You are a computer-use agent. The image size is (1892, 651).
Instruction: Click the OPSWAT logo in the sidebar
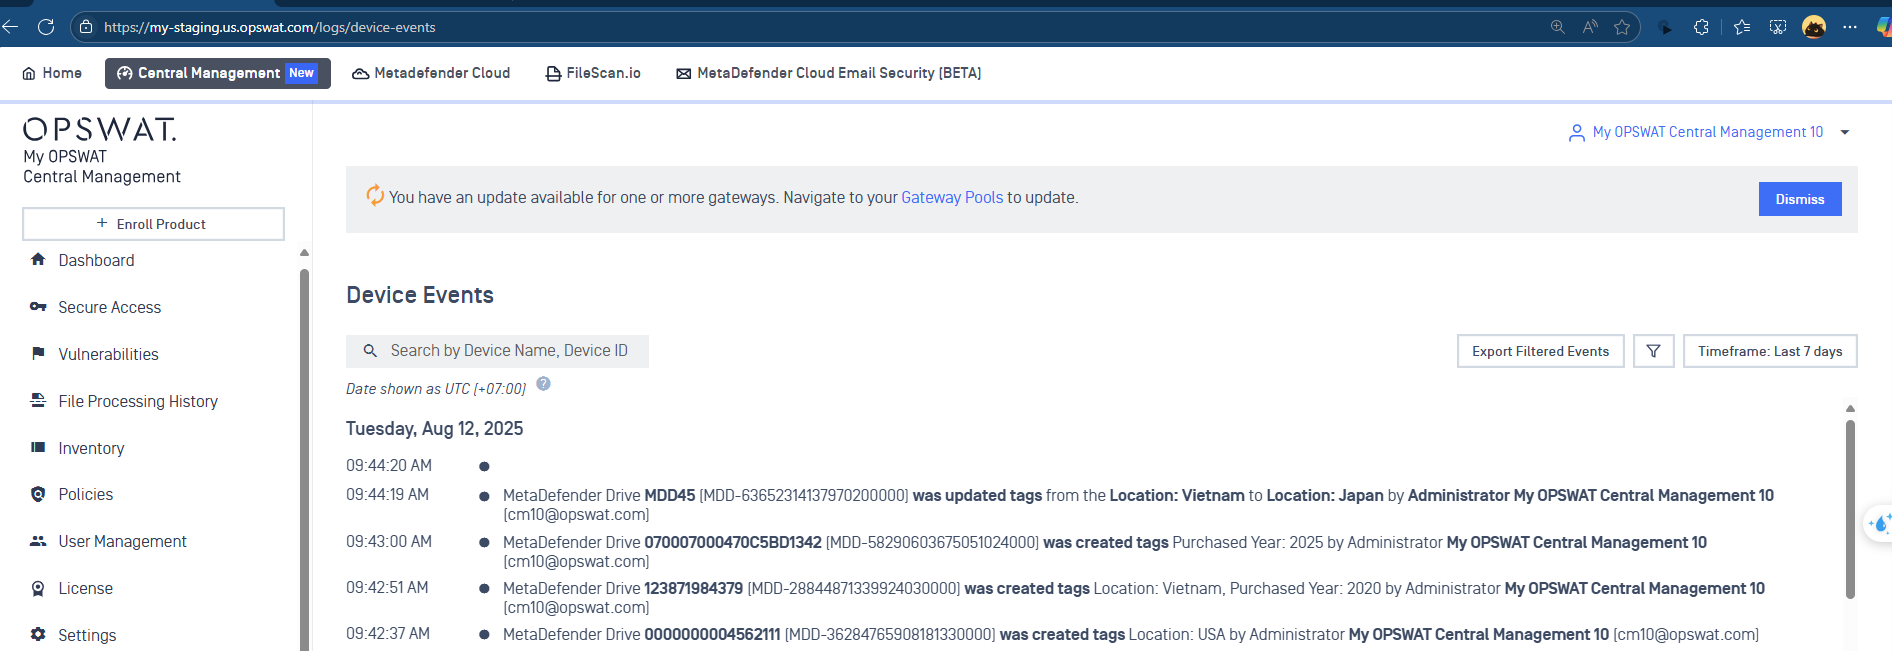(x=100, y=129)
